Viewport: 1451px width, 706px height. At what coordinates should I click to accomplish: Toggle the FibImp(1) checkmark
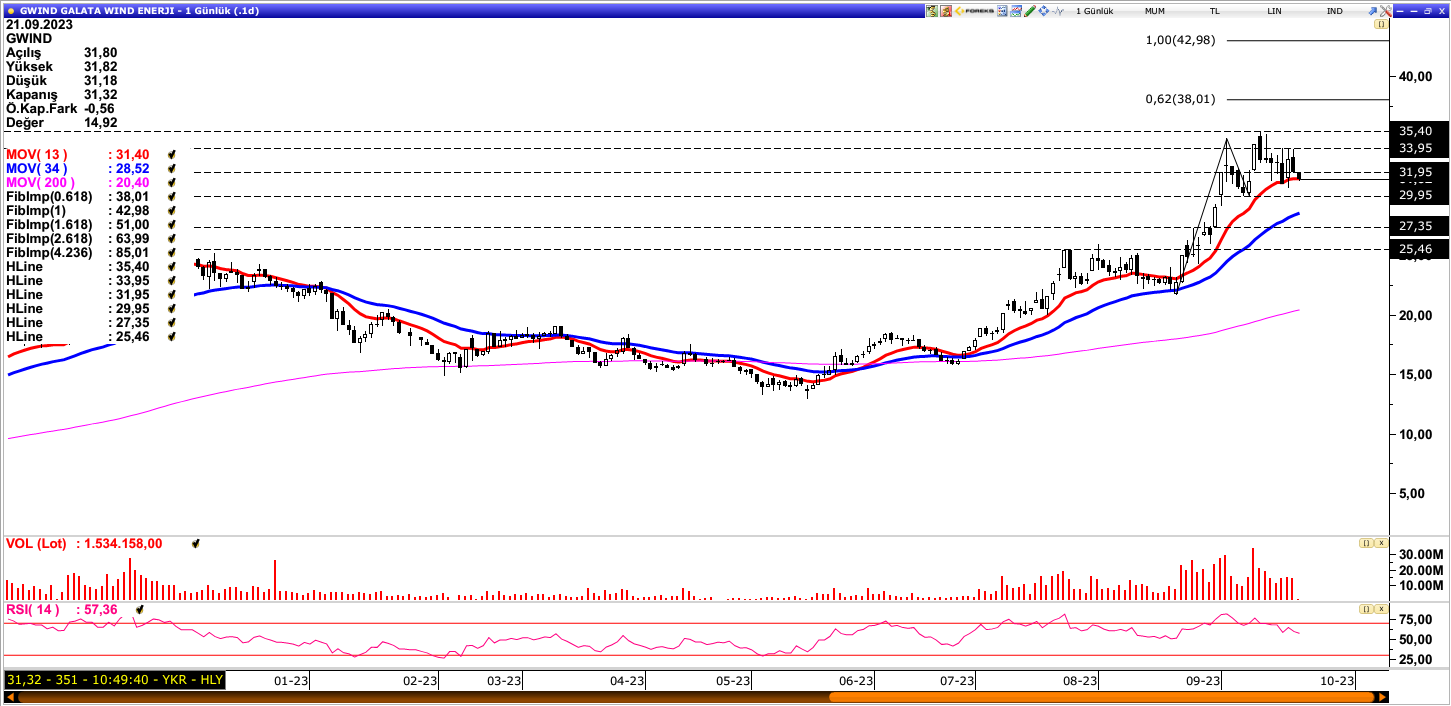(x=172, y=211)
